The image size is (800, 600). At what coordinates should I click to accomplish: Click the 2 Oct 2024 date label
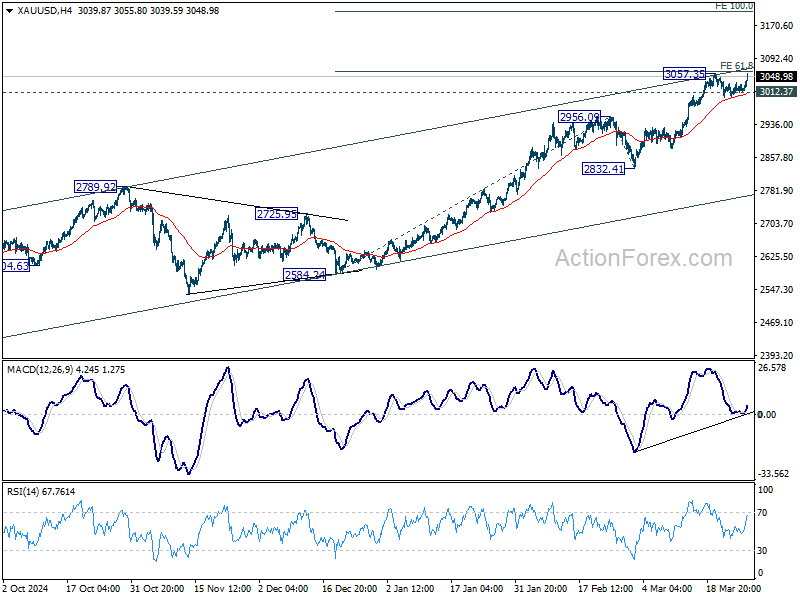pos(26,588)
